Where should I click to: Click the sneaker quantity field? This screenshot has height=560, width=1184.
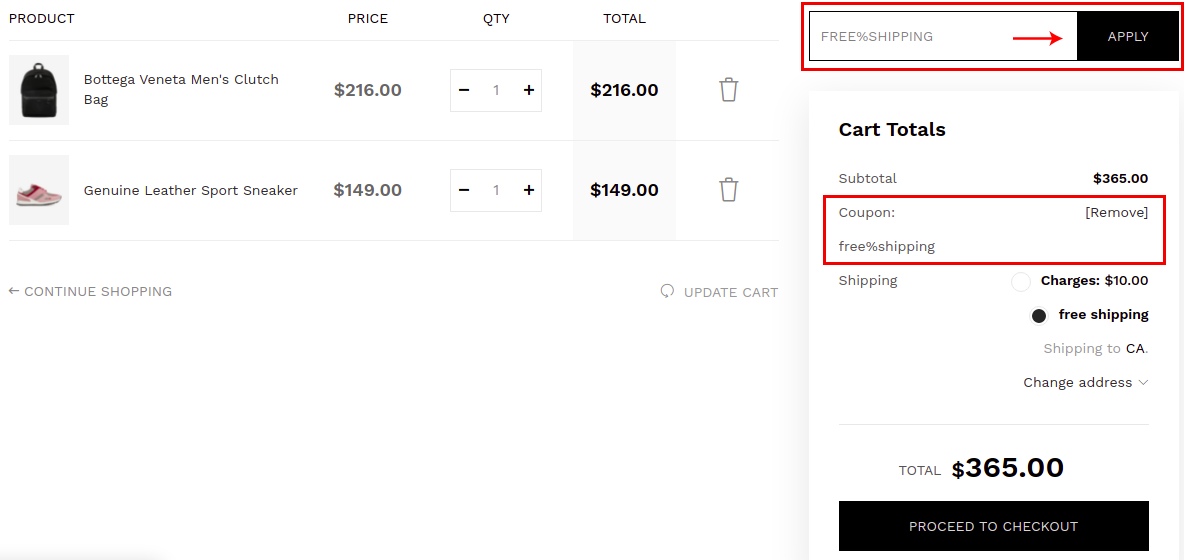pos(496,190)
